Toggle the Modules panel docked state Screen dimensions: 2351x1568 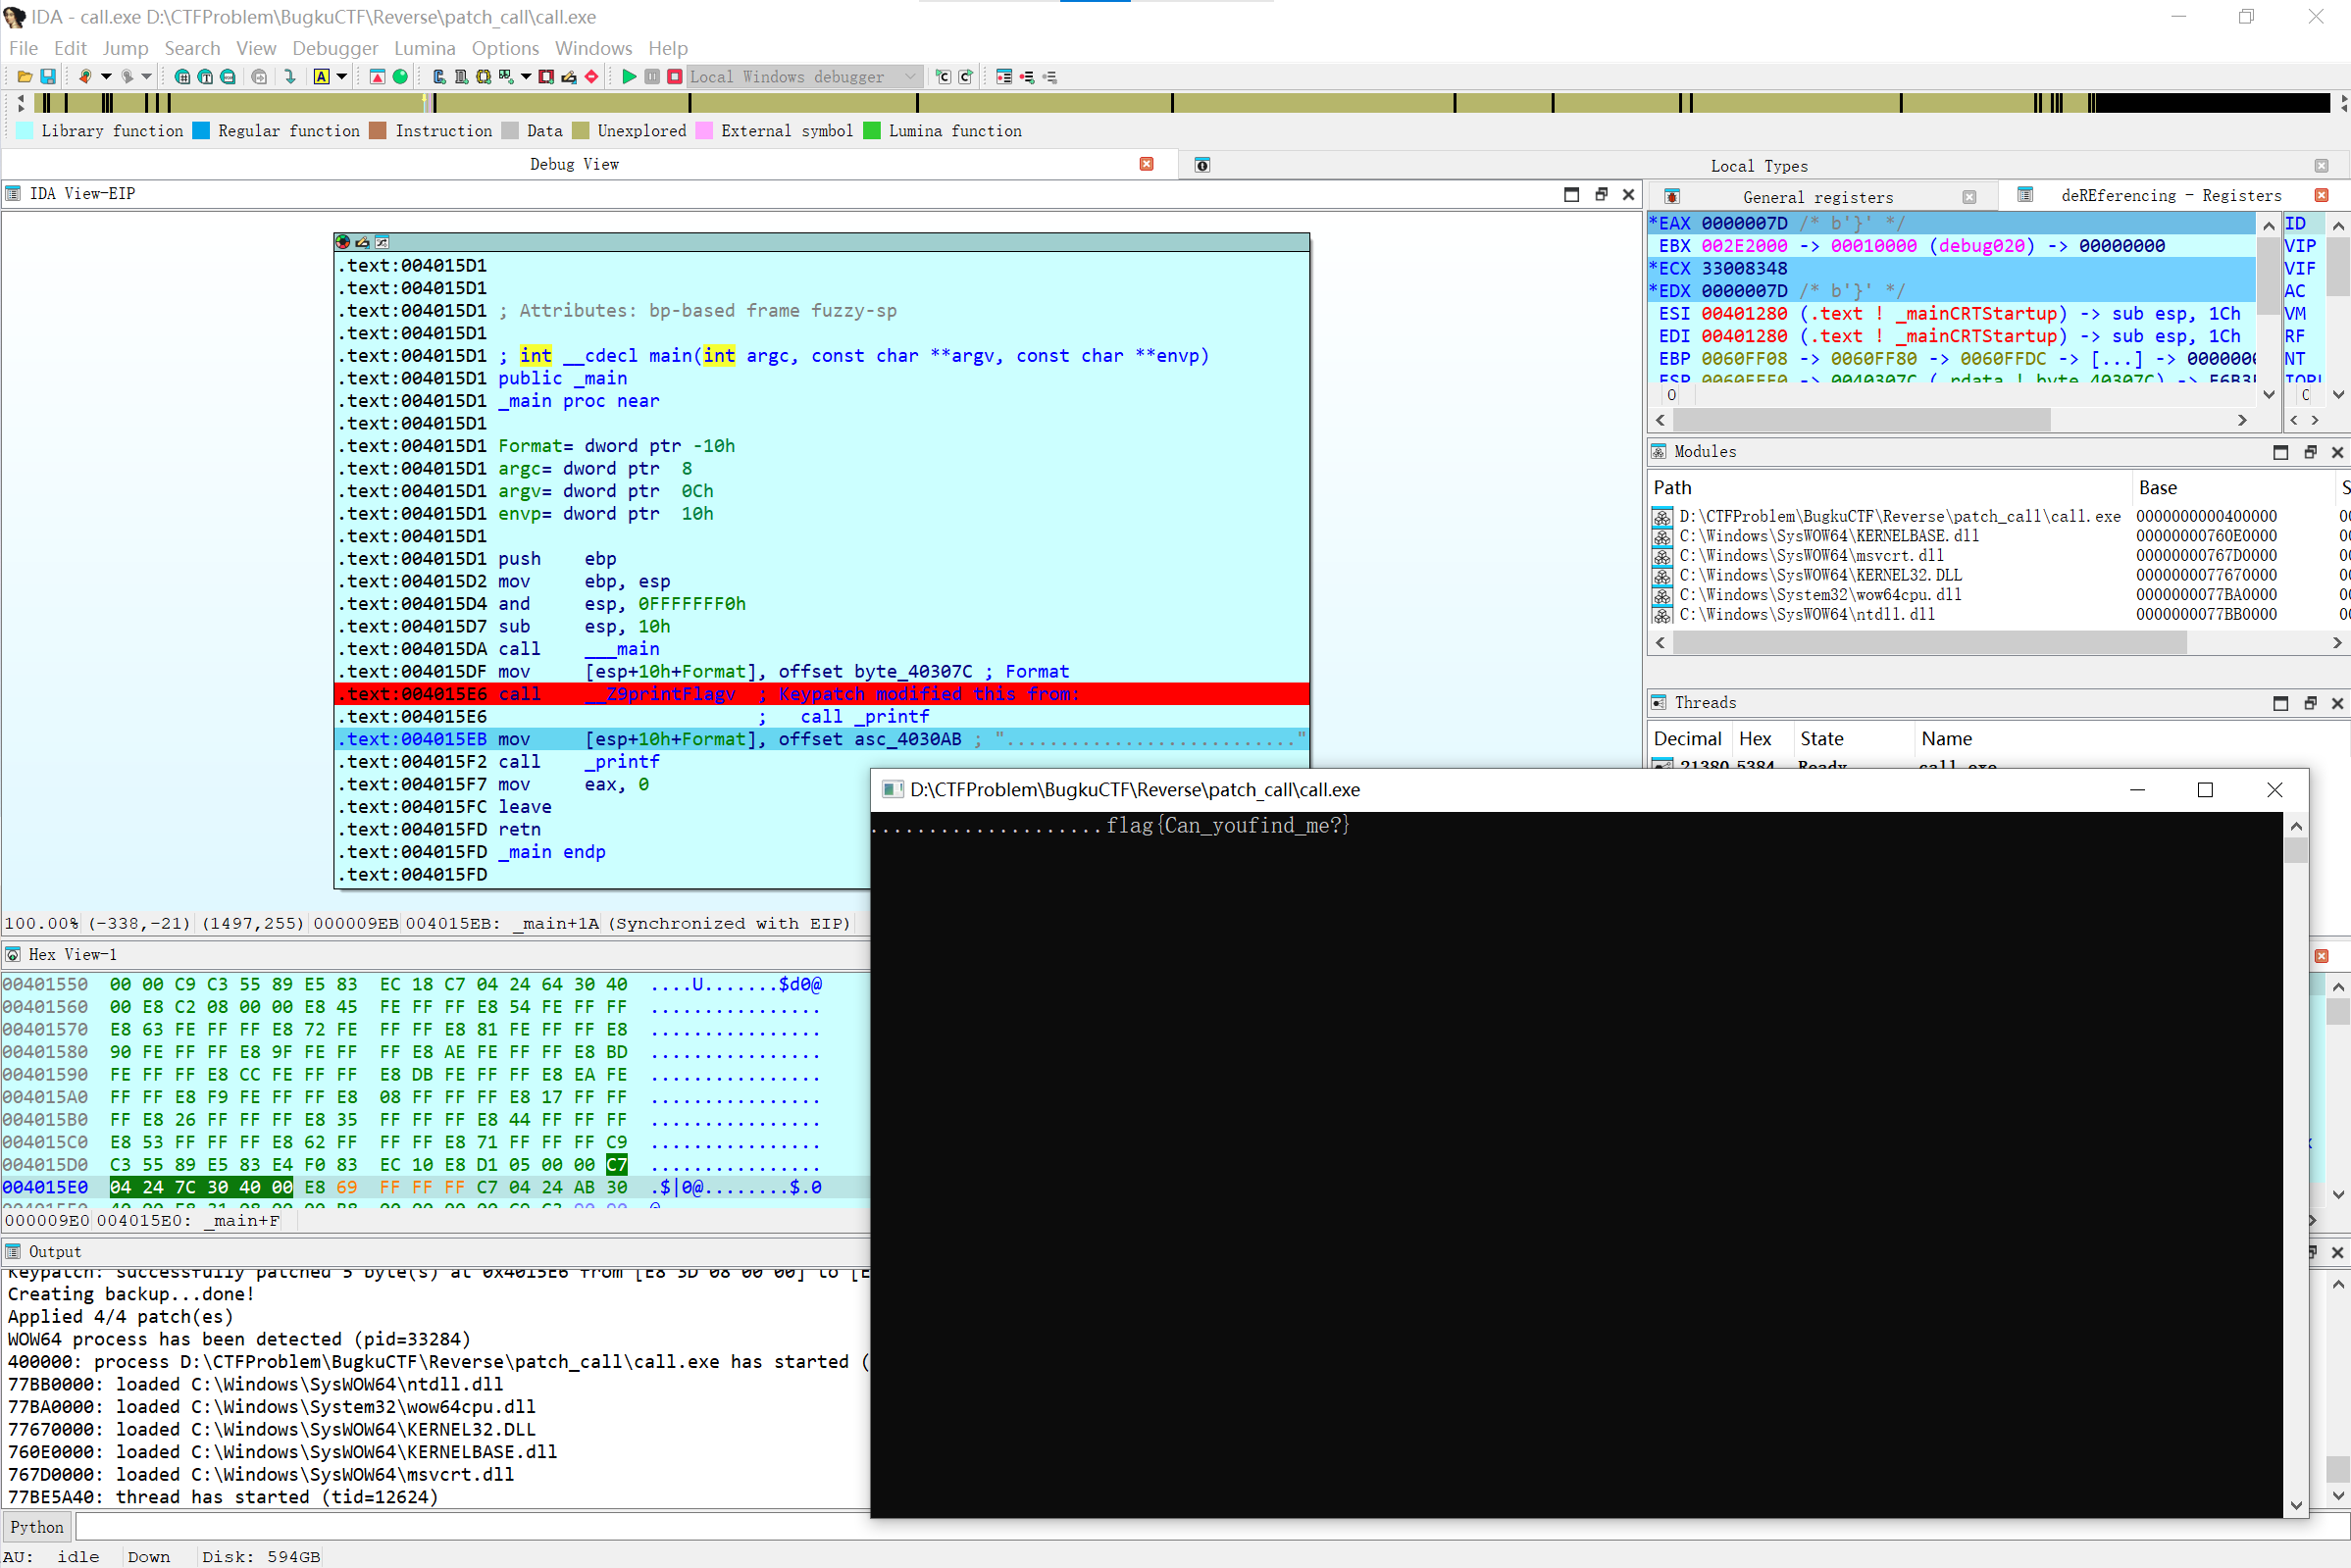[2311, 452]
